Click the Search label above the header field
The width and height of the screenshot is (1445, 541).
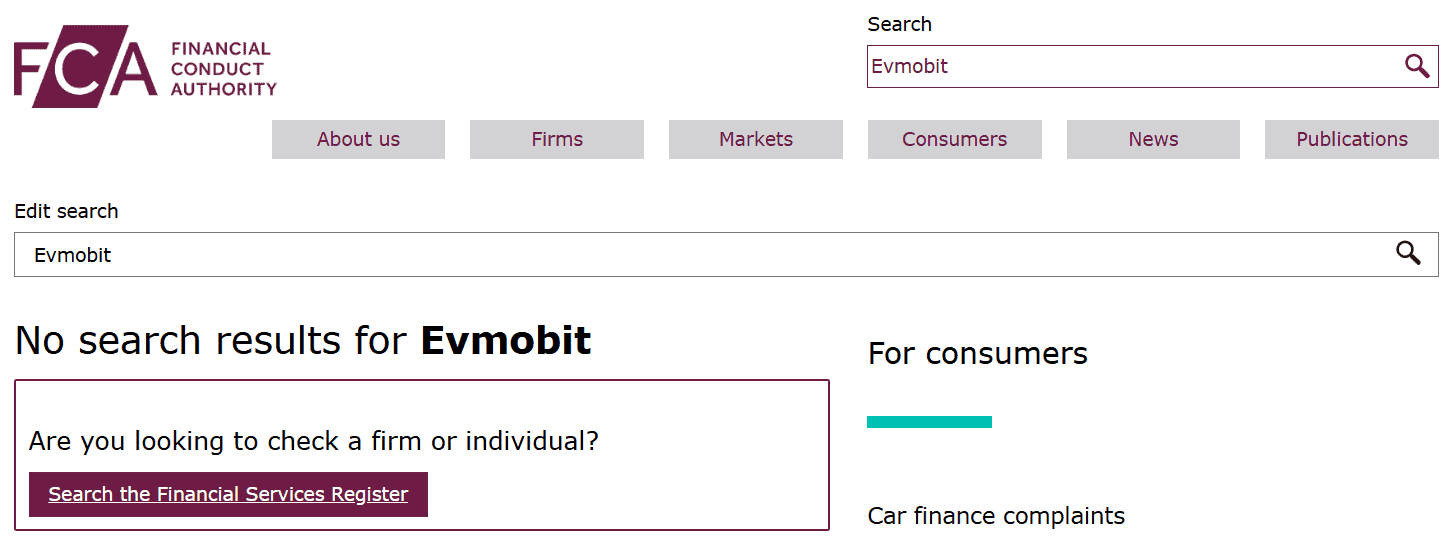899,24
